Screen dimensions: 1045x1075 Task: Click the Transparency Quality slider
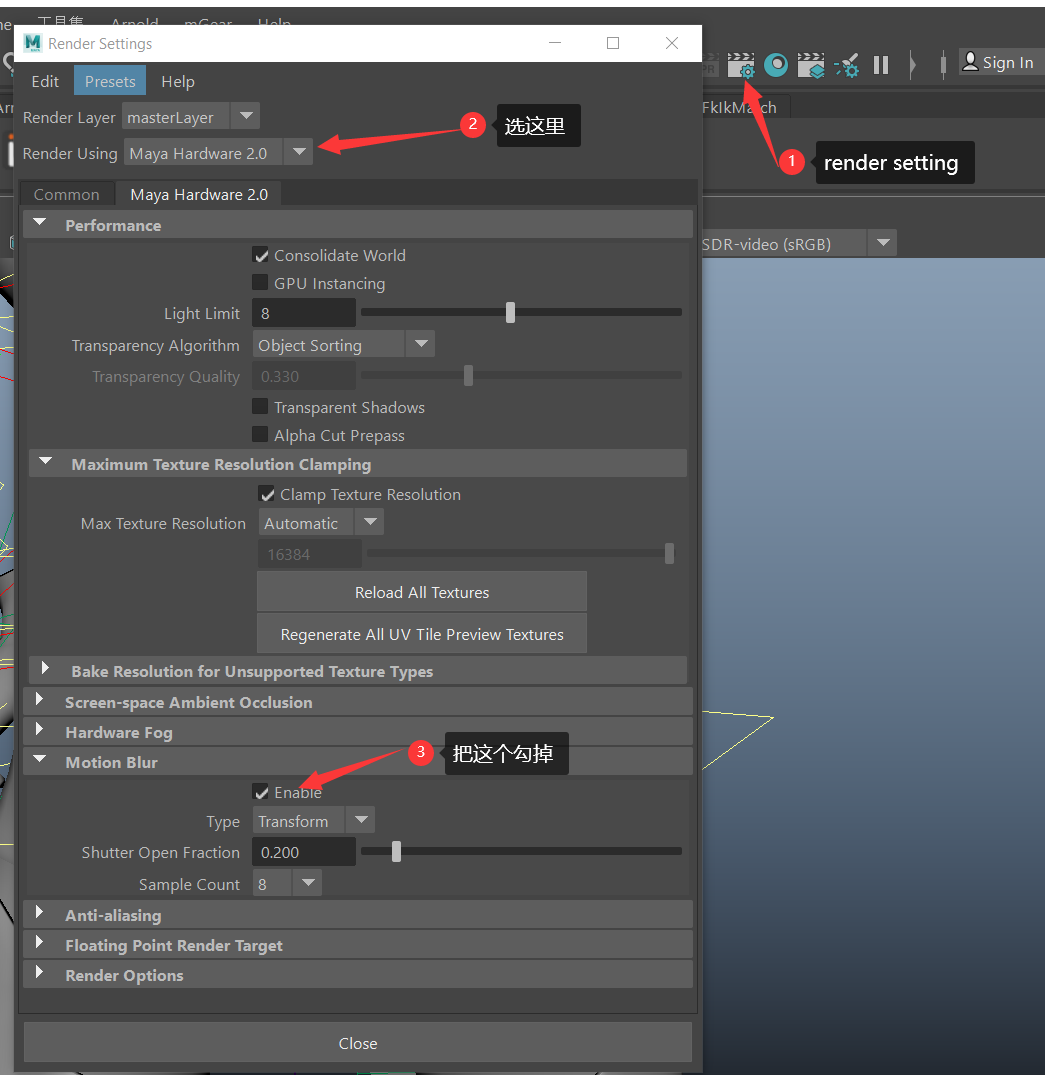coord(521,375)
